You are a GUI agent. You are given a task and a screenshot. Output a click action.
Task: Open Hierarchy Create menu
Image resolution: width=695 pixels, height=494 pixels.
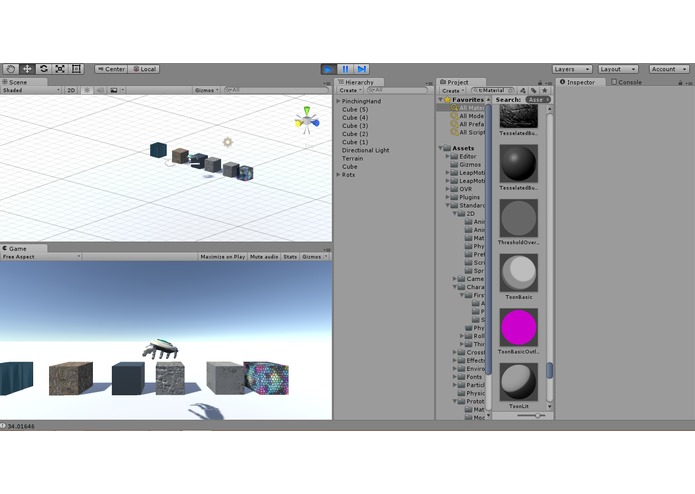tap(350, 90)
